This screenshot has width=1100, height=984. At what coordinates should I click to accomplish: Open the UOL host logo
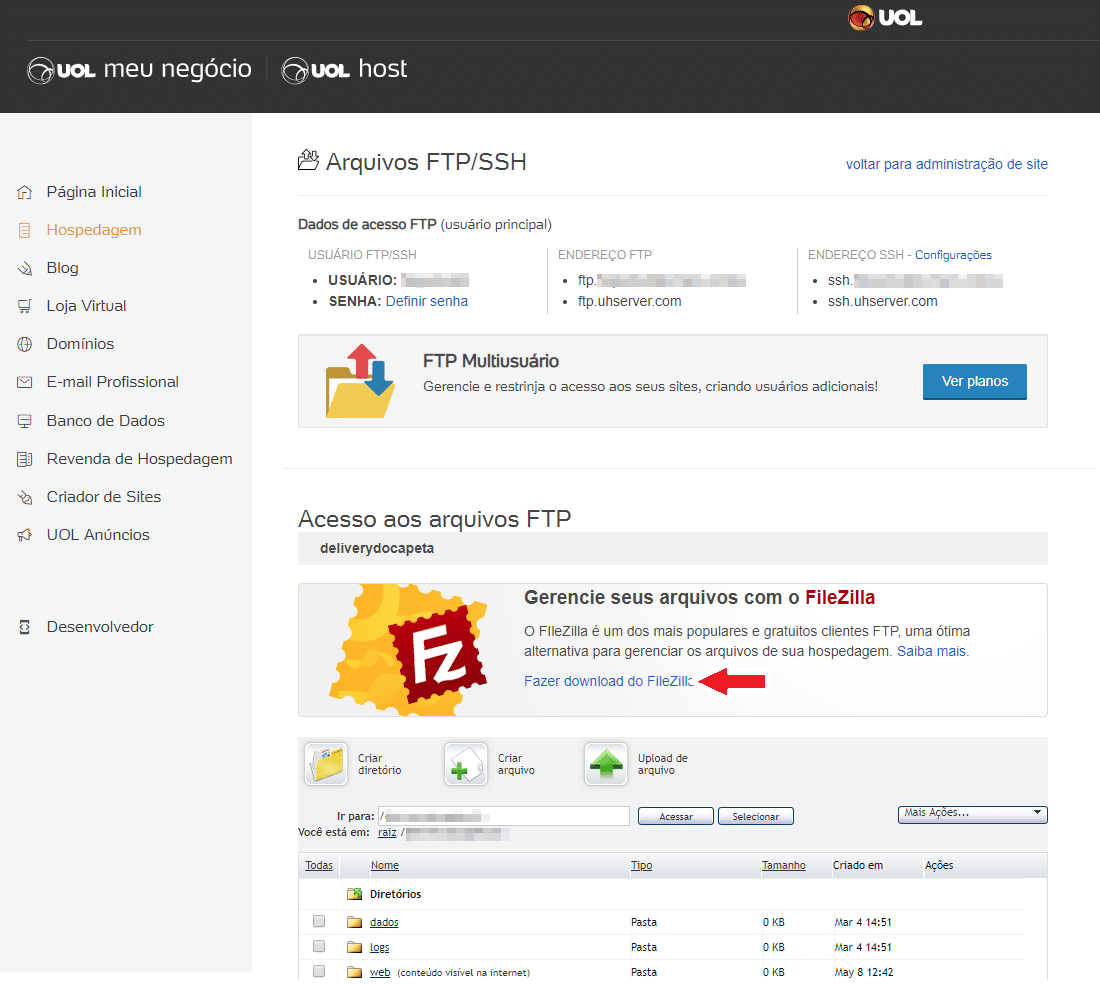tap(344, 69)
